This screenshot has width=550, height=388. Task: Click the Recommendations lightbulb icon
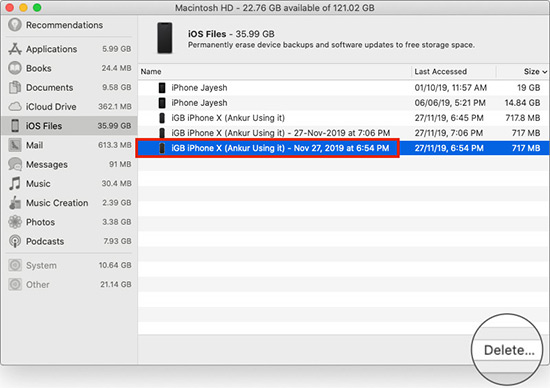[x=15, y=25]
